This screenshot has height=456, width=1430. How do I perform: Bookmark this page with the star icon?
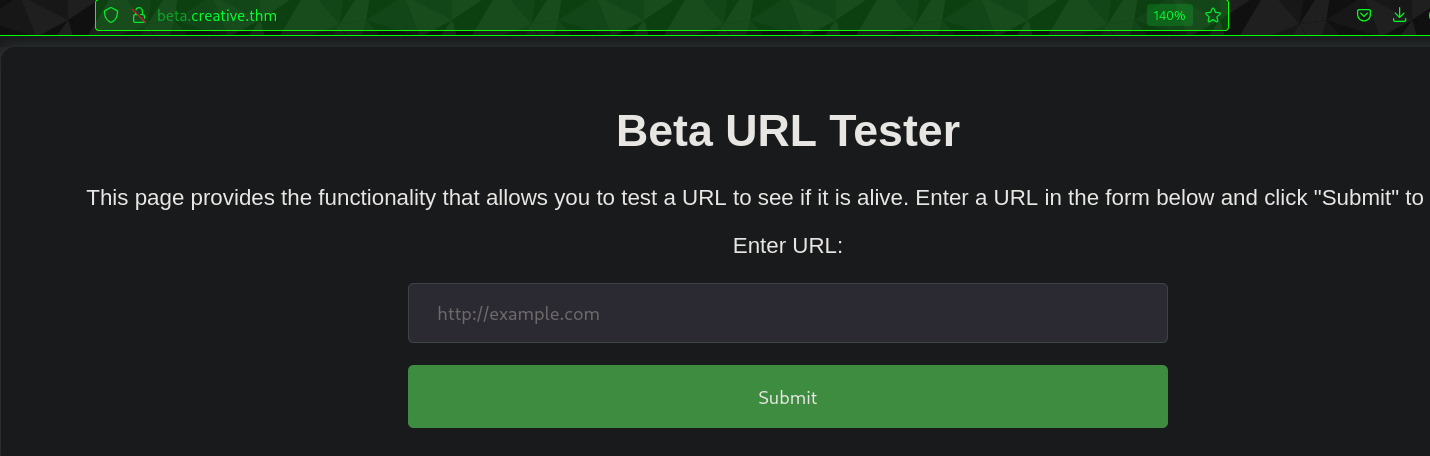1213,15
